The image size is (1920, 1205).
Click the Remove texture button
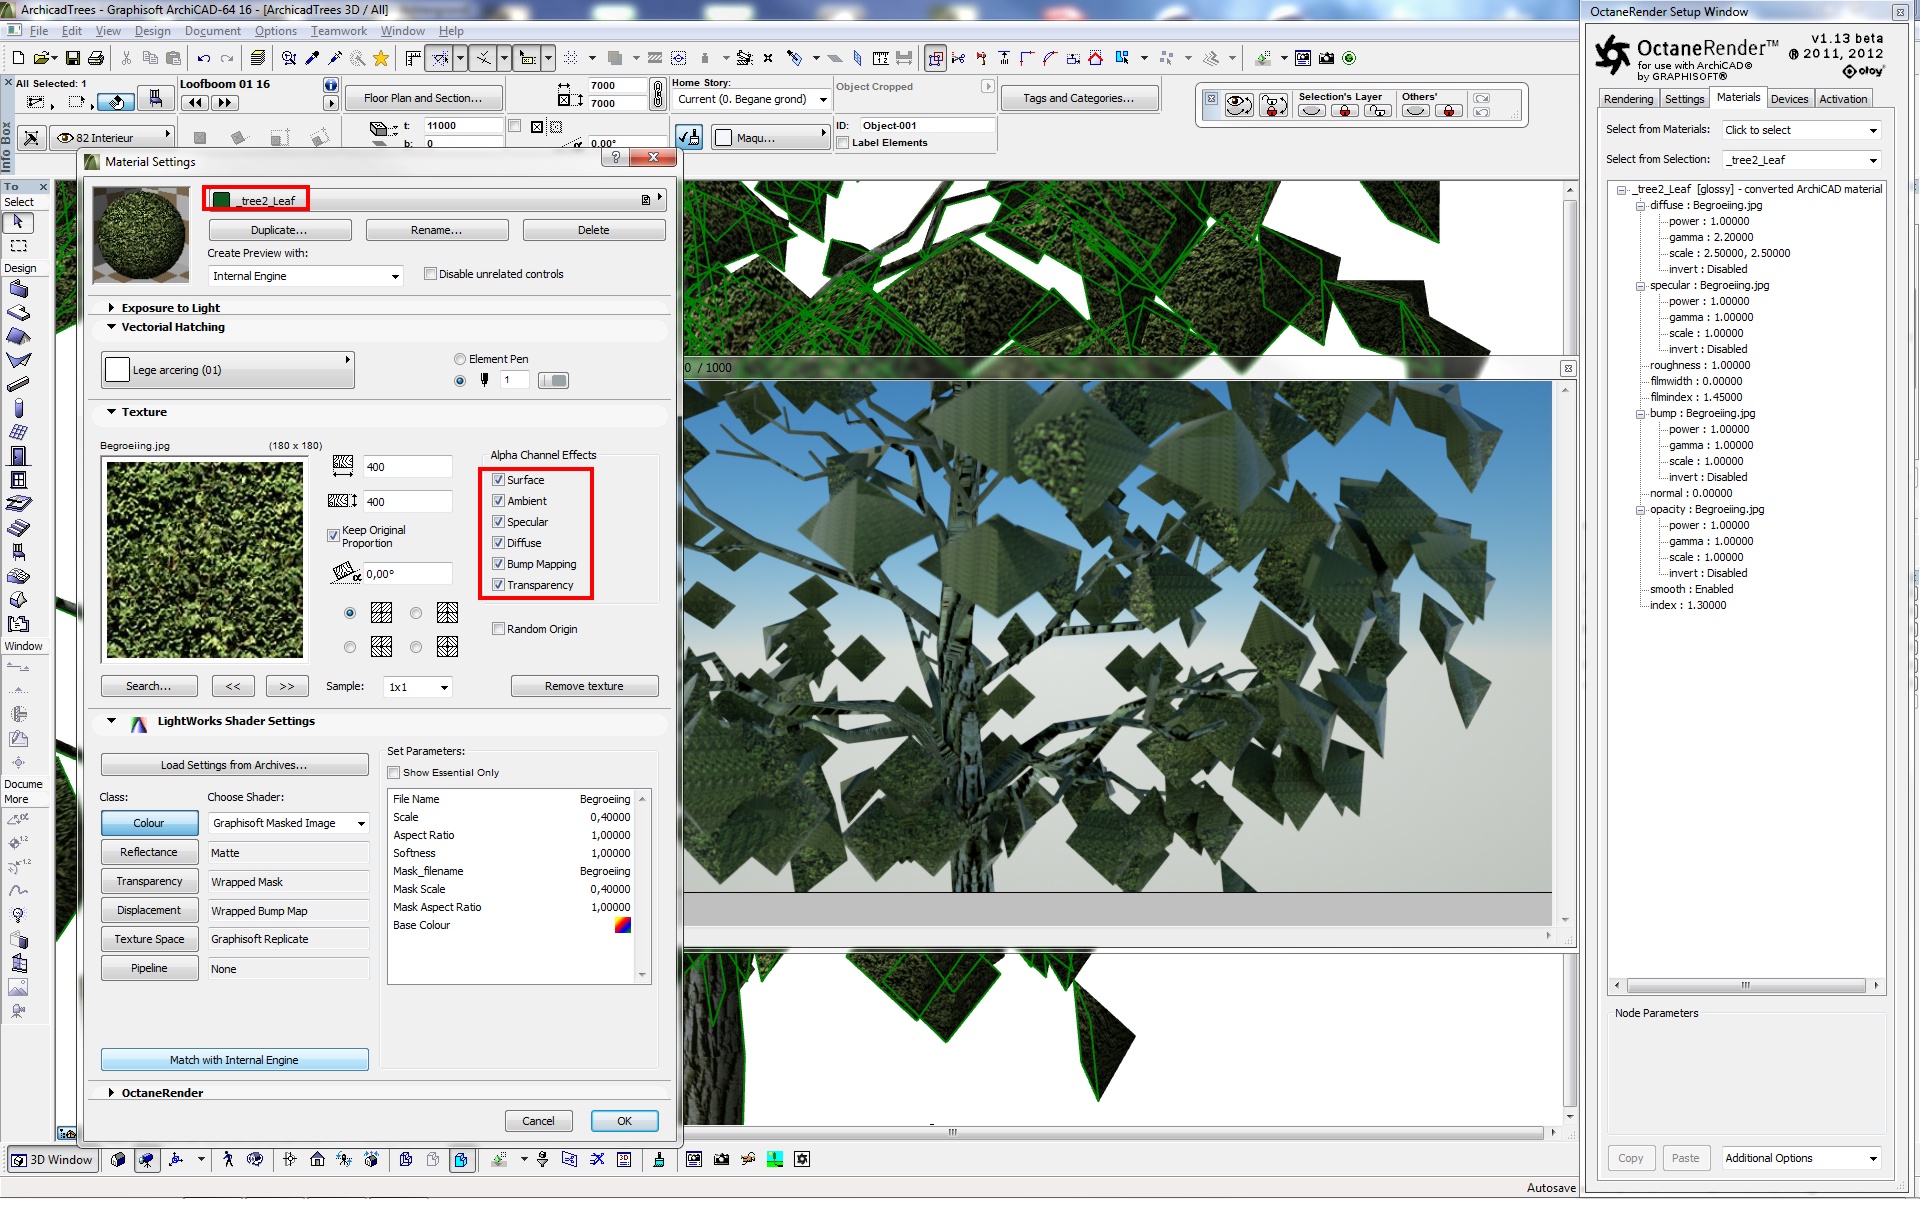[x=584, y=686]
